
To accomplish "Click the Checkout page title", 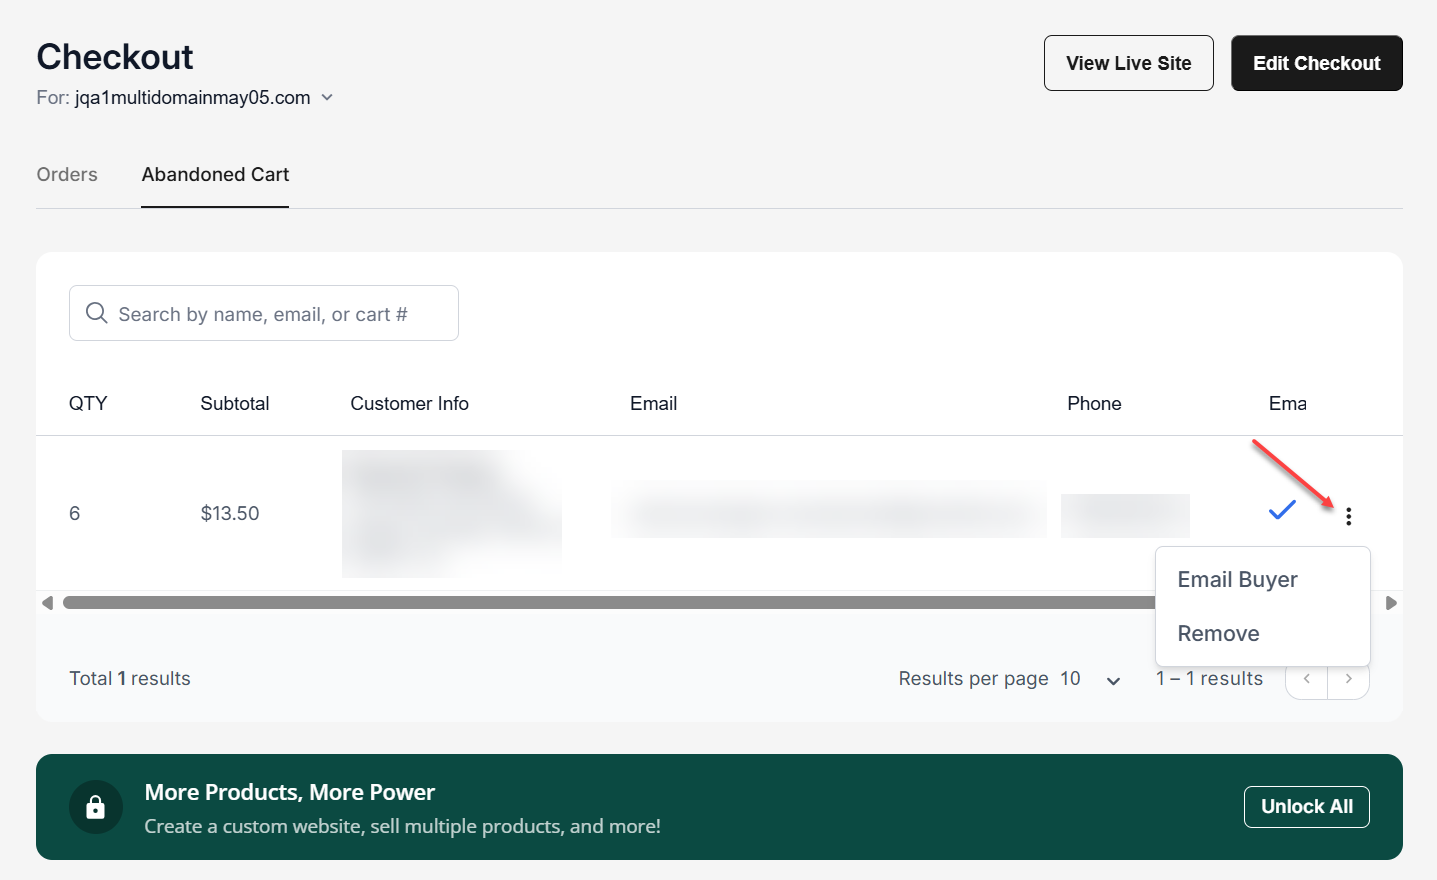I will pos(115,57).
